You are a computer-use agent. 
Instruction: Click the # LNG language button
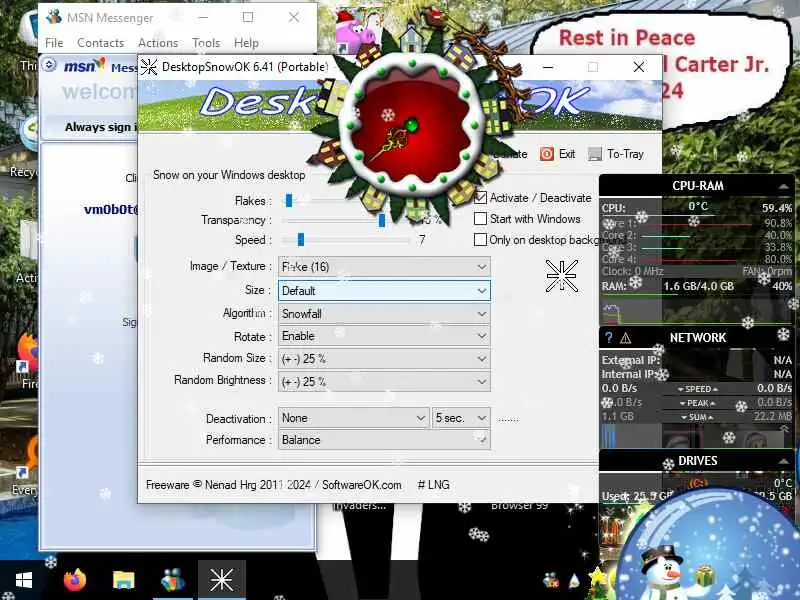click(x=433, y=485)
